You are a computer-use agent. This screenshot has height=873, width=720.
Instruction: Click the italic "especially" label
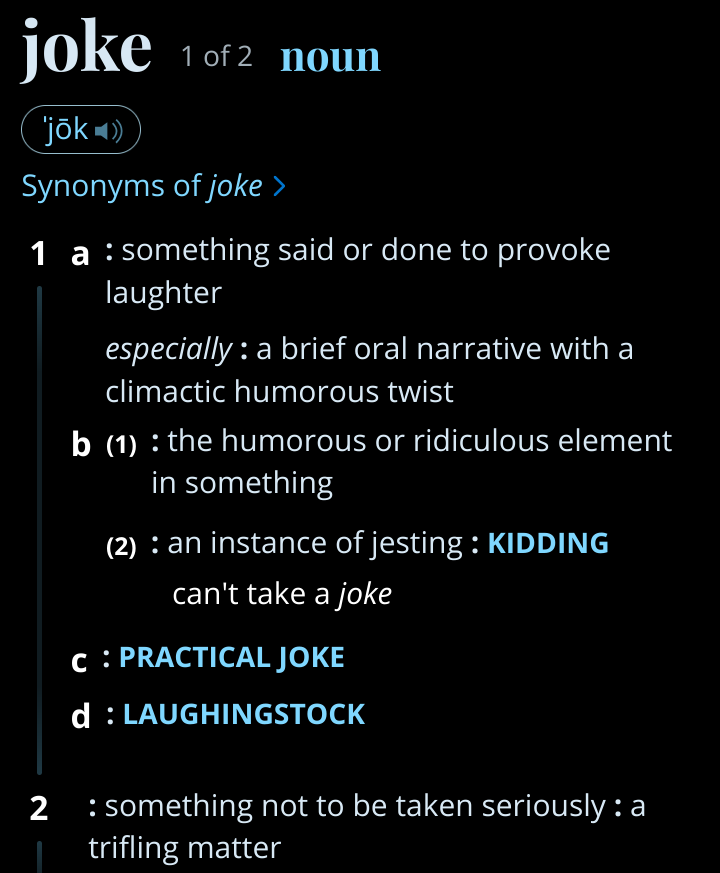coord(168,349)
